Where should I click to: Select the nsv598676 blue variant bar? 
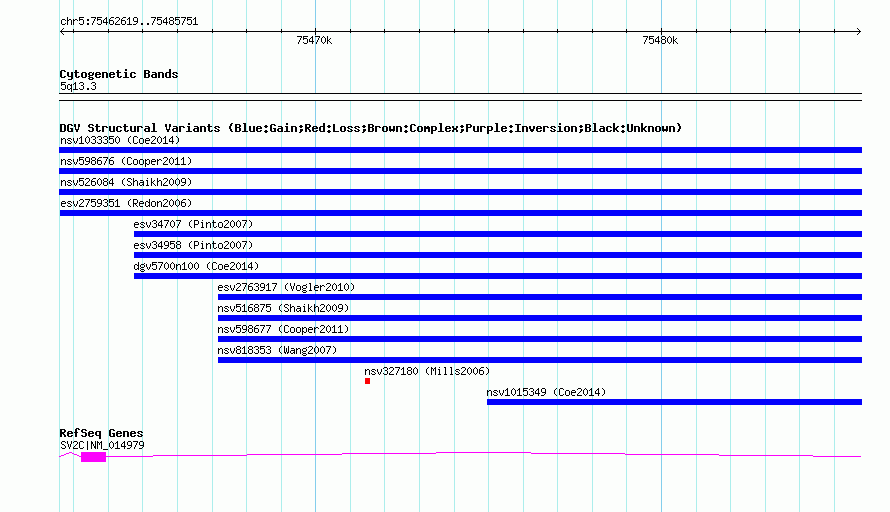pos(460,171)
